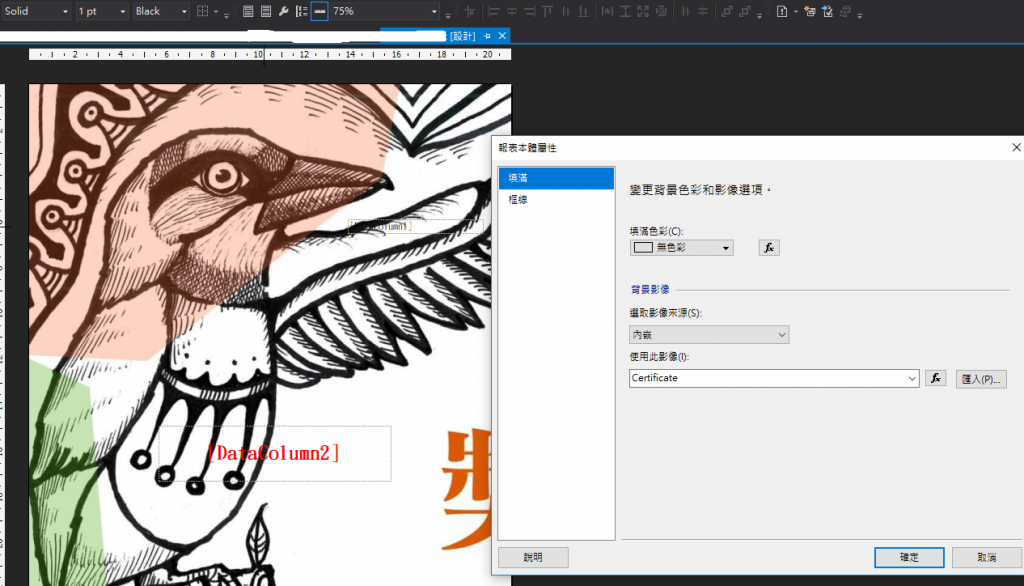The height and width of the screenshot is (586, 1024).
Task: Click the 匯入(P)... import button
Action: [981, 379]
